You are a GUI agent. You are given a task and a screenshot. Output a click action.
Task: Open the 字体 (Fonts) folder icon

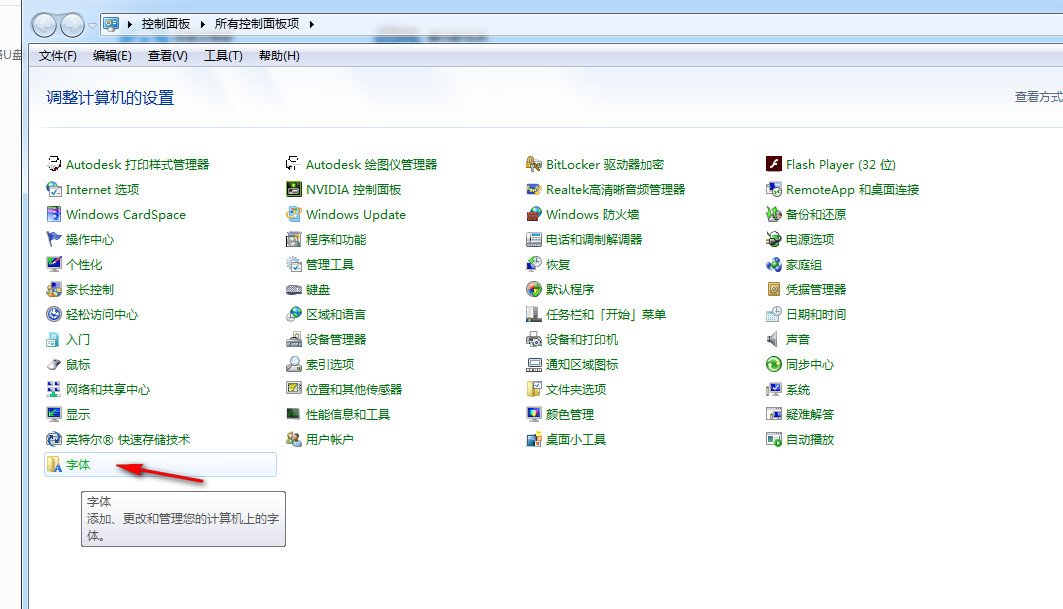pyautogui.click(x=54, y=465)
